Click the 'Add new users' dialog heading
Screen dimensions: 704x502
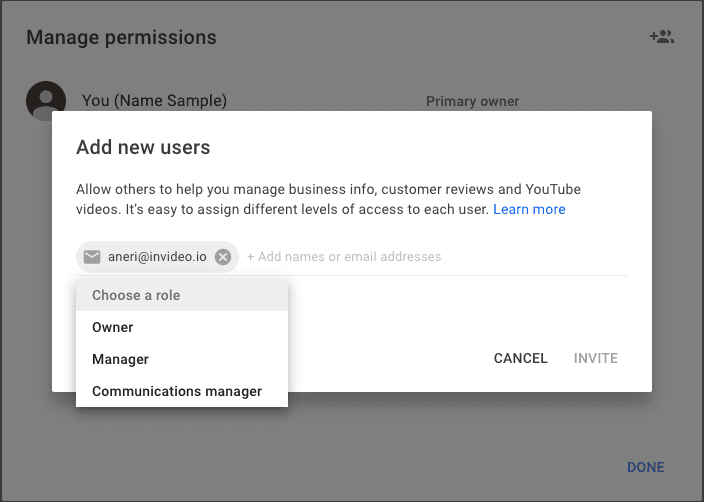[x=143, y=148]
